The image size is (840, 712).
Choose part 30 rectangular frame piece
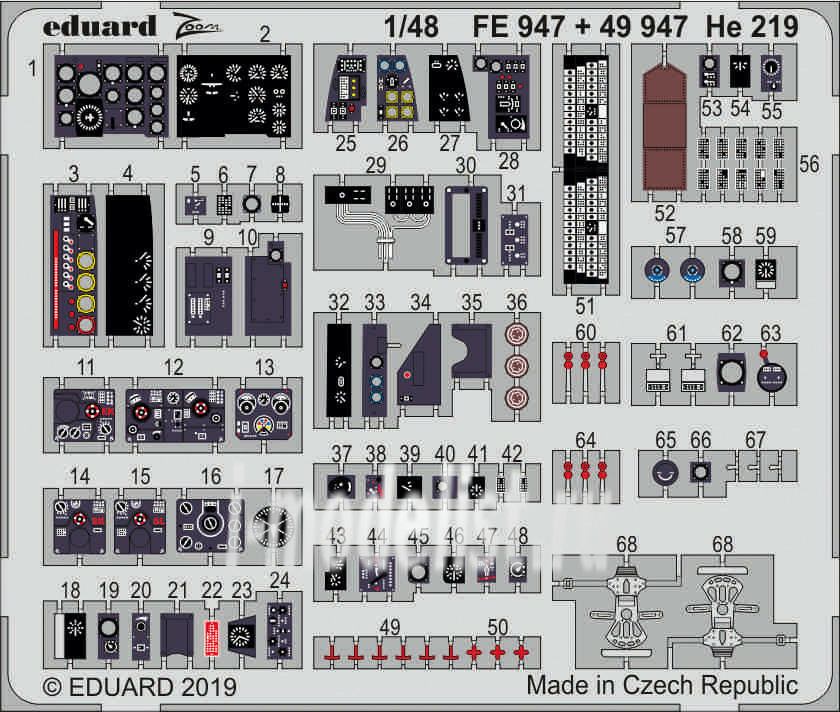pyautogui.click(x=467, y=225)
